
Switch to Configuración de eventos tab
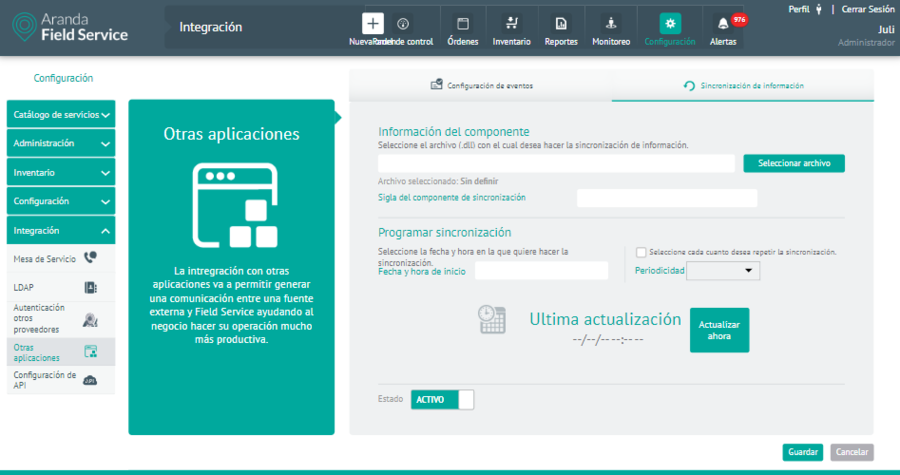(481, 86)
